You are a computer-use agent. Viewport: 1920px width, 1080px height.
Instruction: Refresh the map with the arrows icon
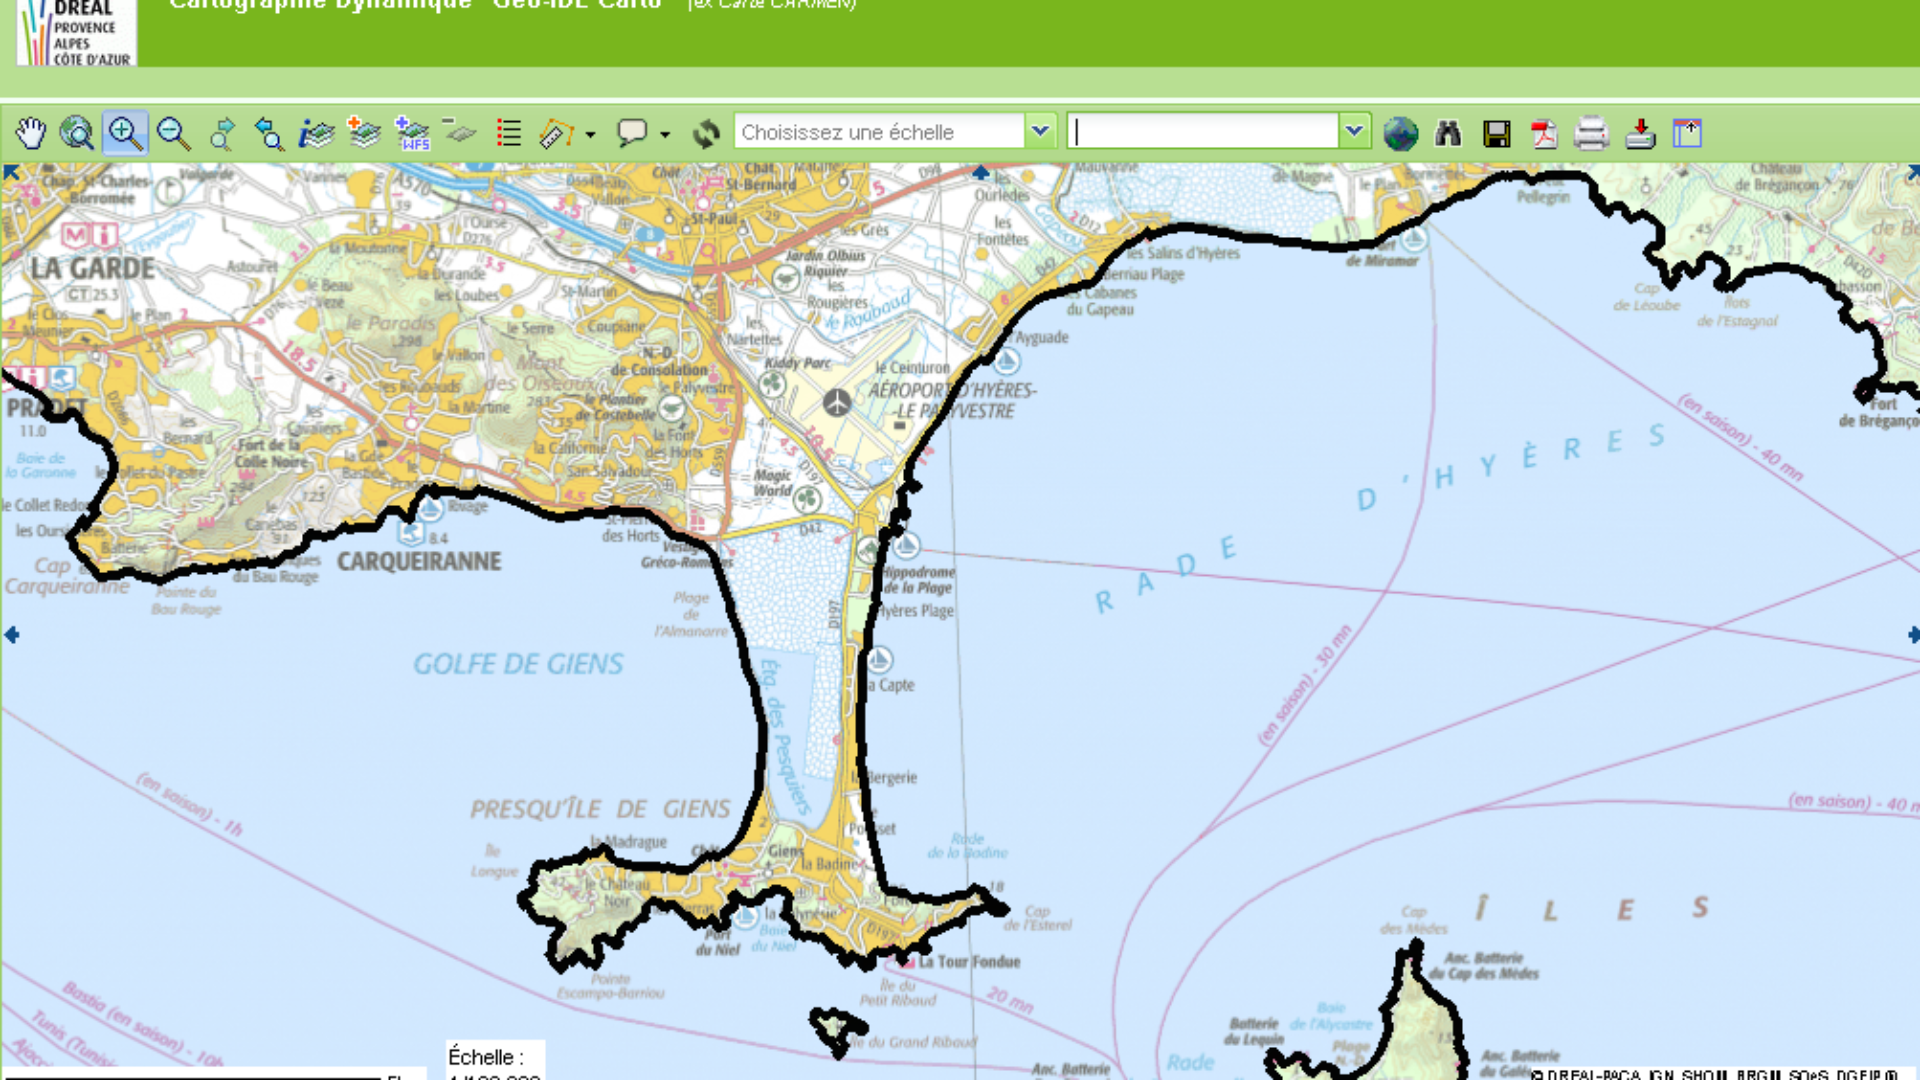click(706, 133)
